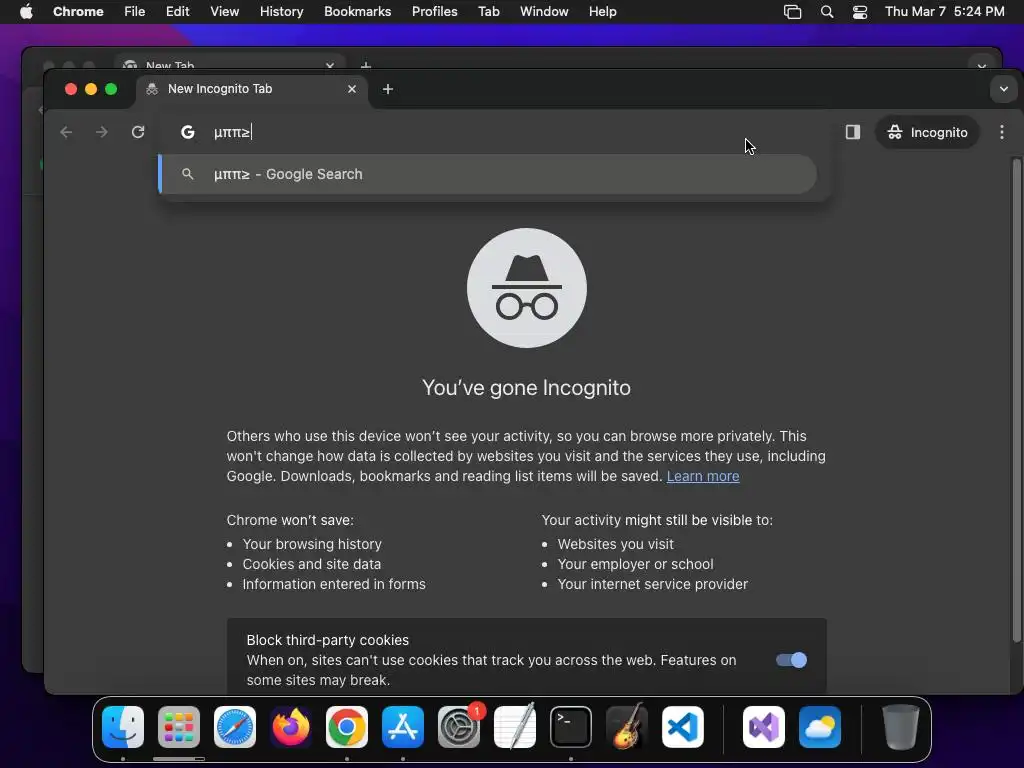Click the page vertical scrollbar
Screen dimensions: 1024x768
[1016, 400]
